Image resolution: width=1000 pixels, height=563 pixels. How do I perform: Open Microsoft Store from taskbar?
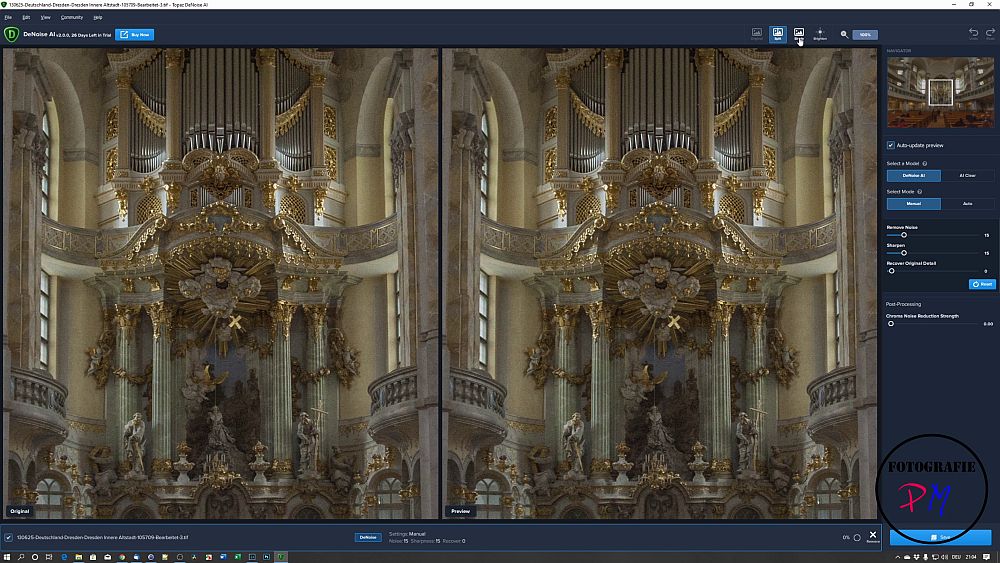93,557
